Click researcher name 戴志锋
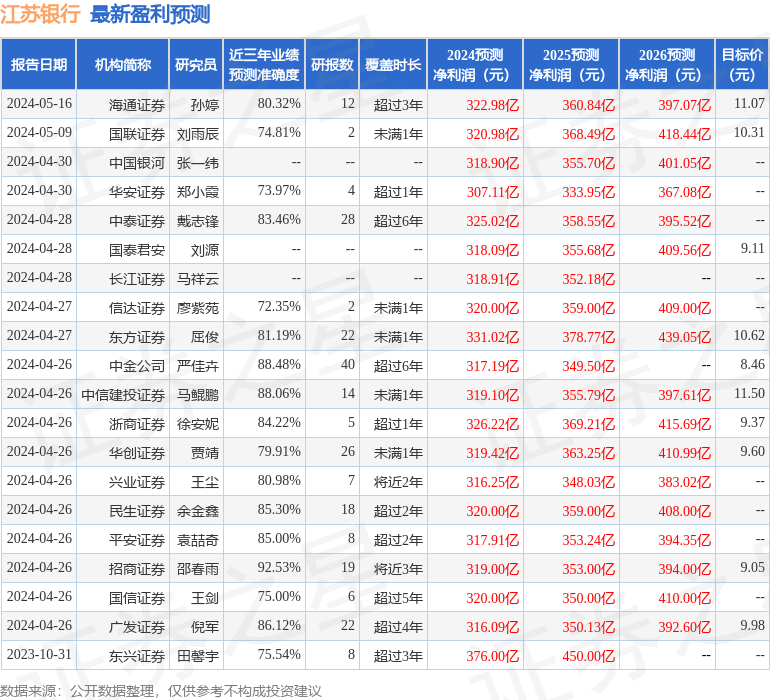This screenshot has height=700, width=770. point(198,221)
